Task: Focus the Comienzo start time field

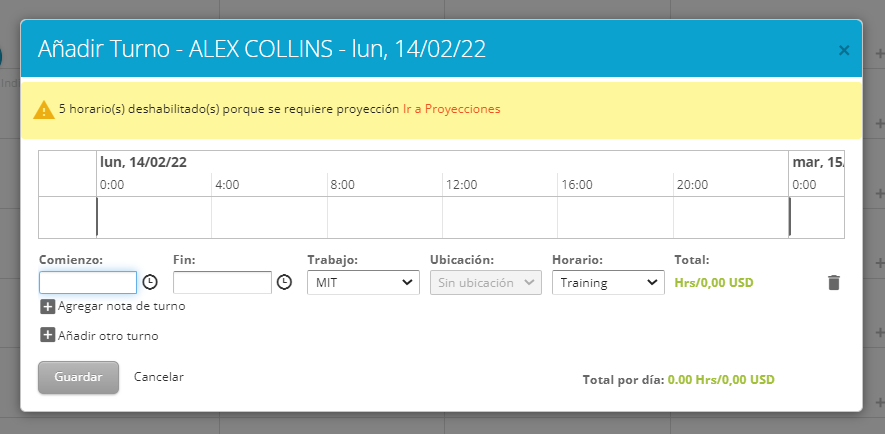Action: pos(88,283)
